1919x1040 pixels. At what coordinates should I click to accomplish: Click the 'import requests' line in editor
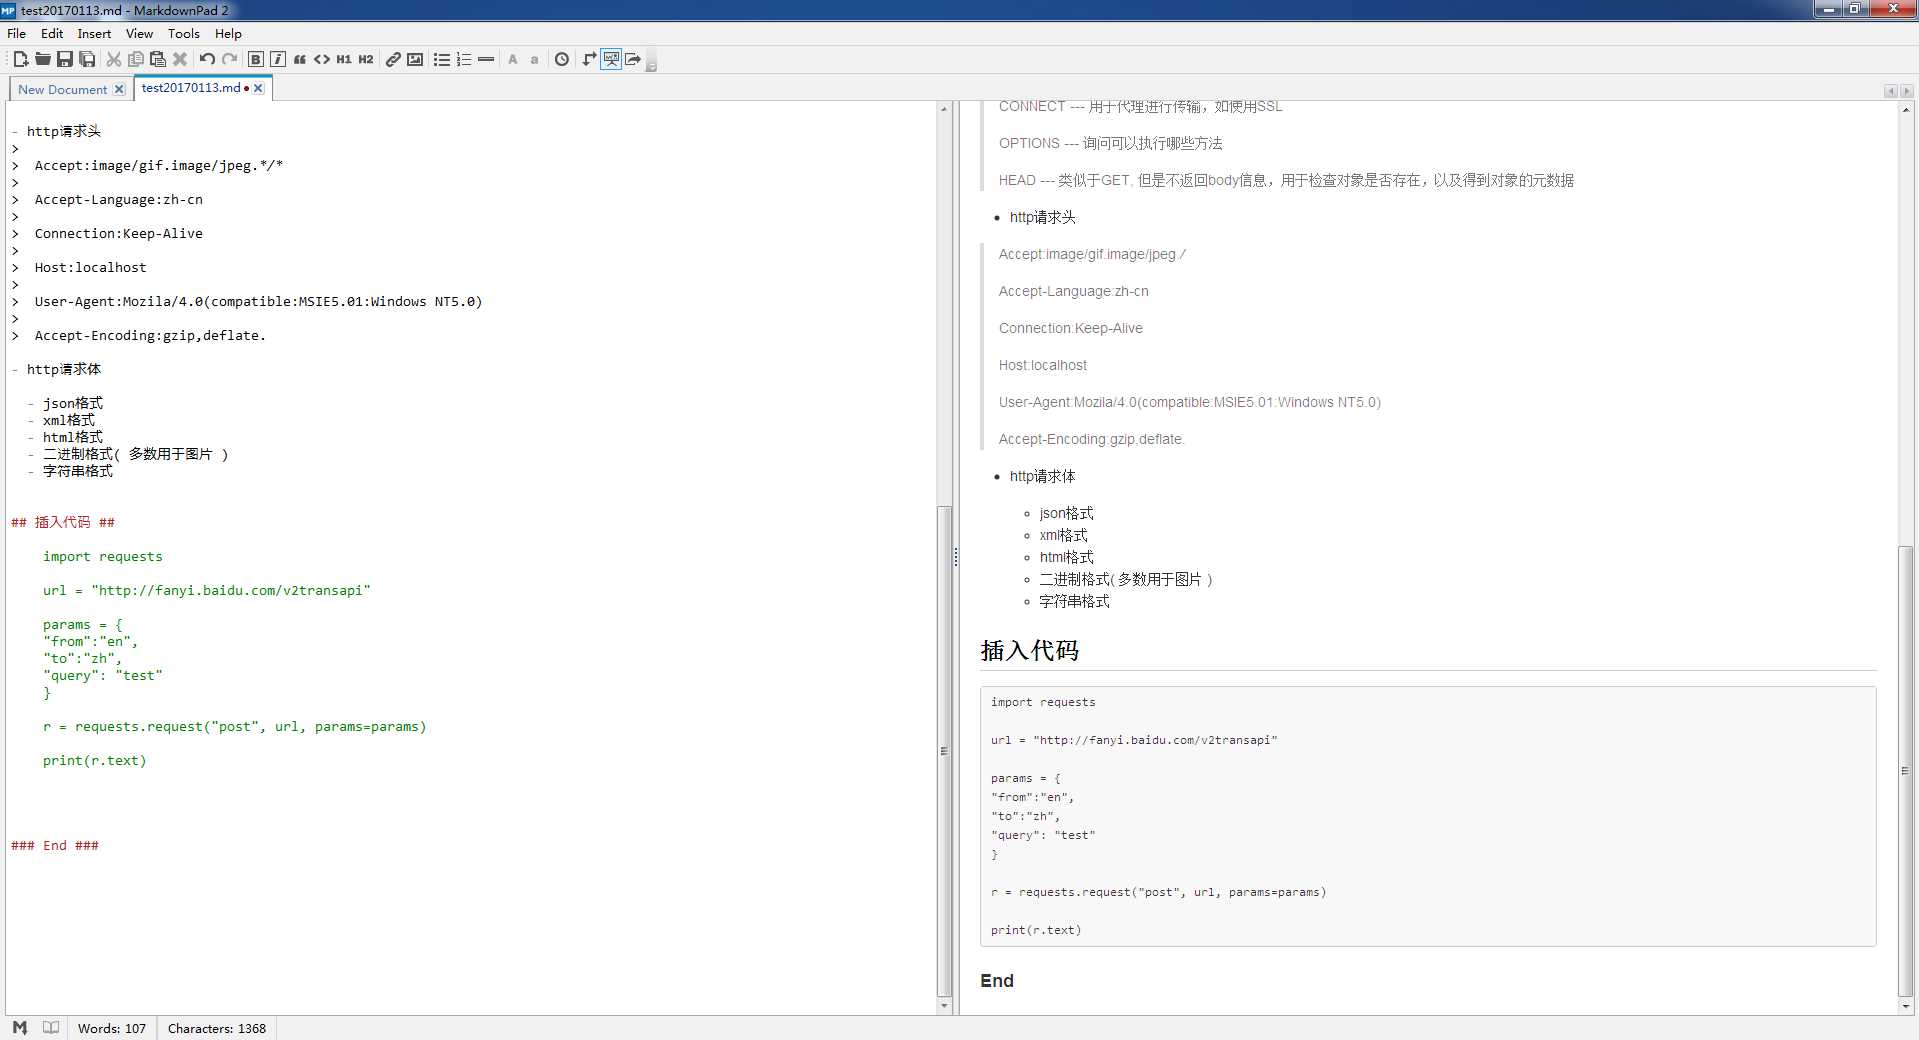click(102, 556)
